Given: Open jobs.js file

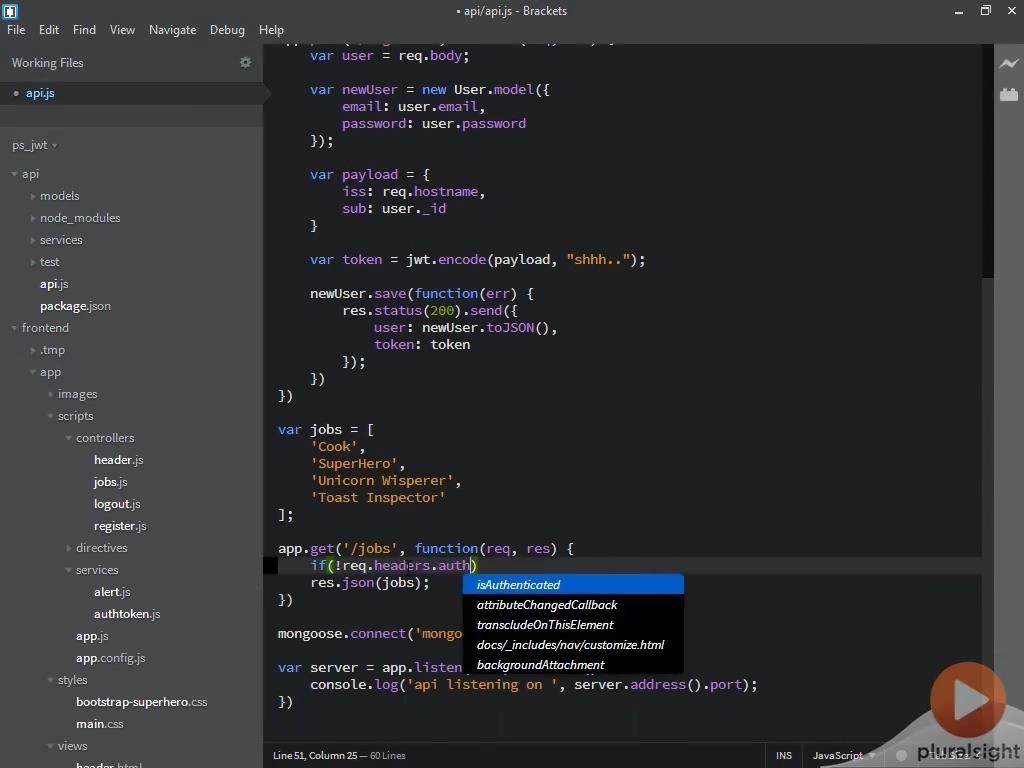Looking at the screenshot, I should click(110, 482).
